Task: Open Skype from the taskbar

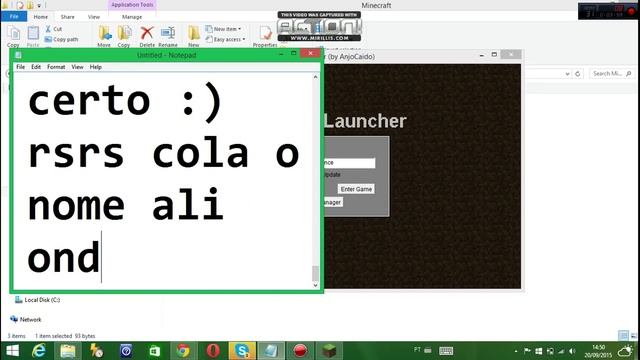Action: click(242, 351)
